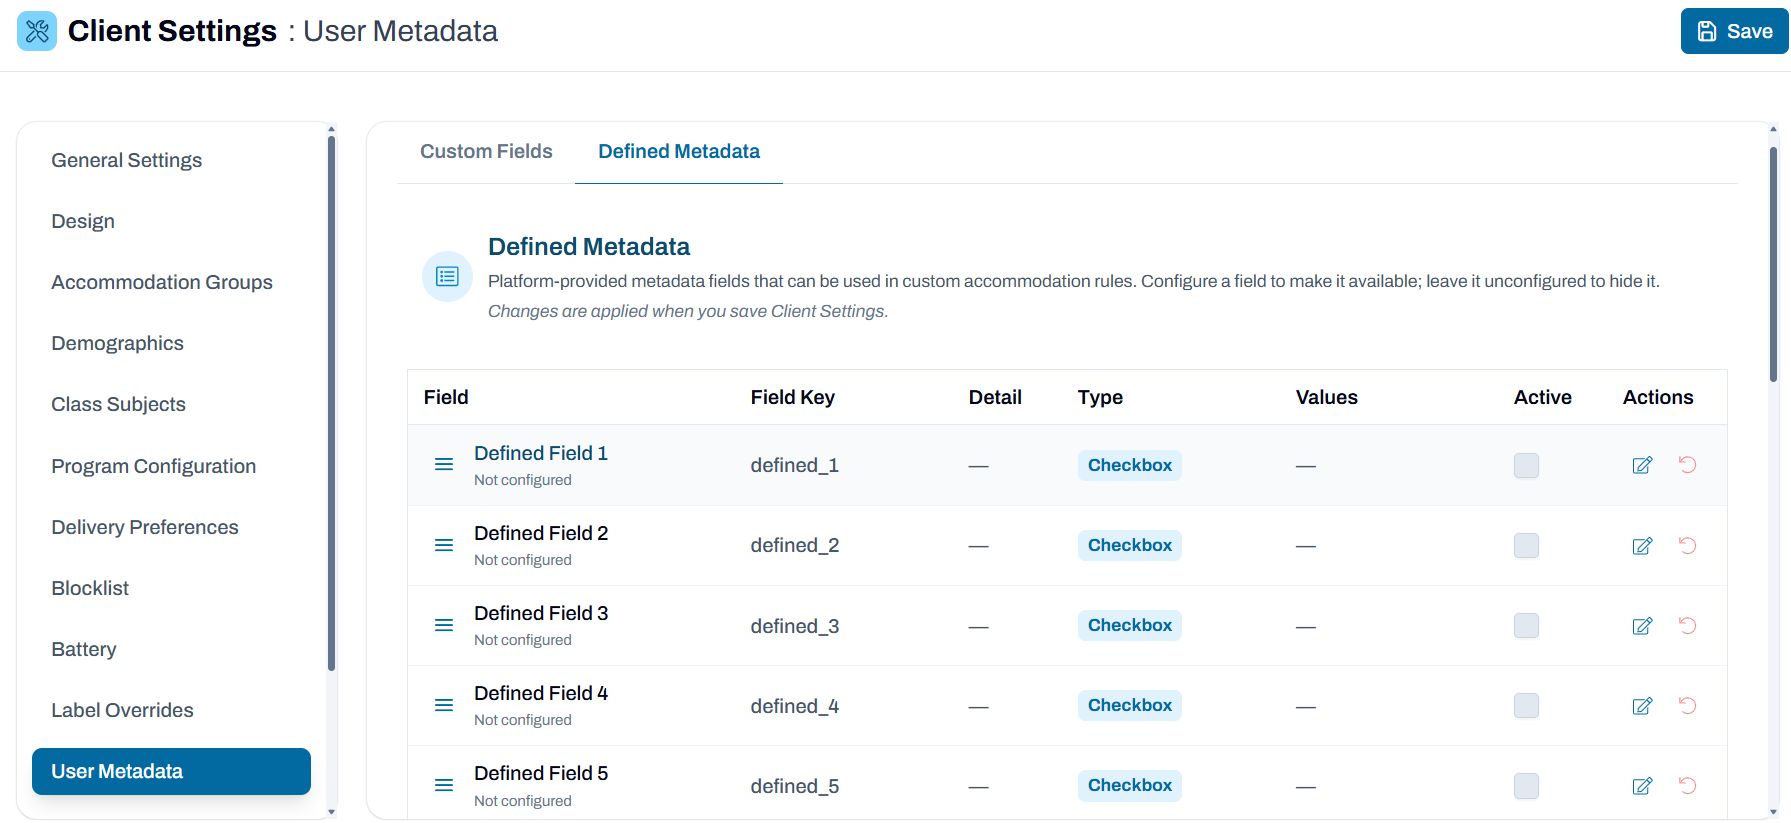This screenshot has height=823, width=1791.
Task: Open Class Subjects settings
Action: pos(119,404)
